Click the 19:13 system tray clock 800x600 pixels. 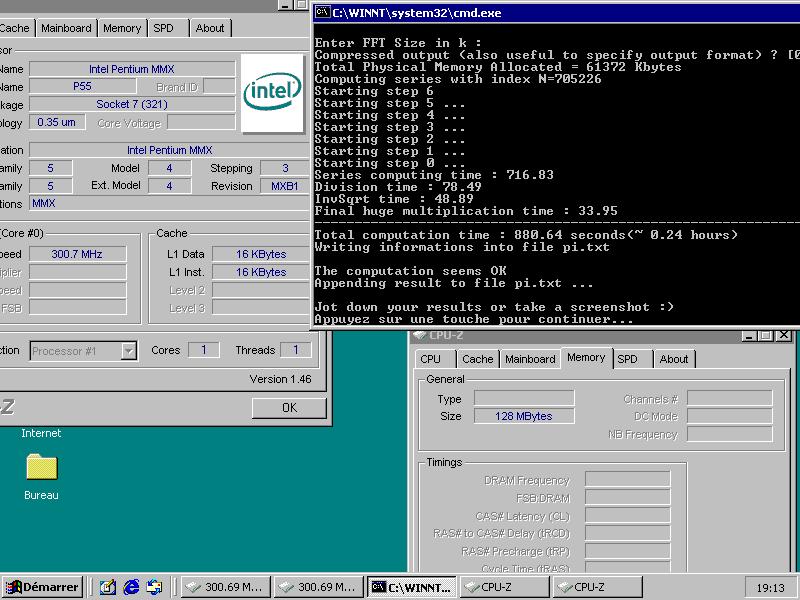770,588
